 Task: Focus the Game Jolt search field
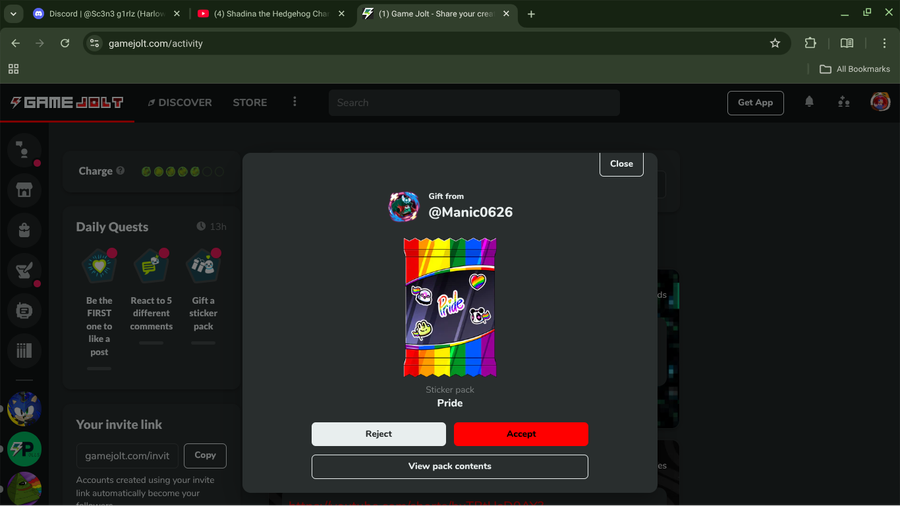pos(474,103)
